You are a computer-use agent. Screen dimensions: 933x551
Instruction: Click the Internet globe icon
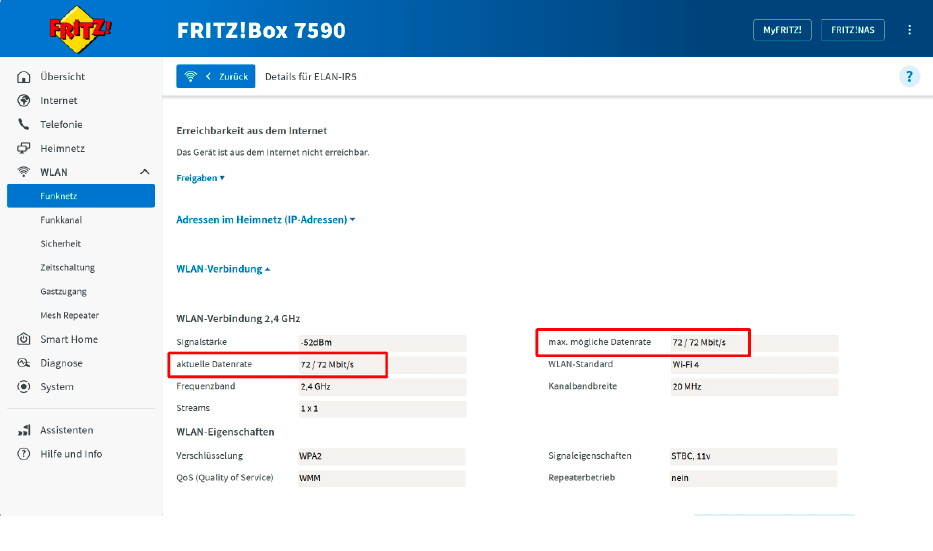click(x=24, y=101)
